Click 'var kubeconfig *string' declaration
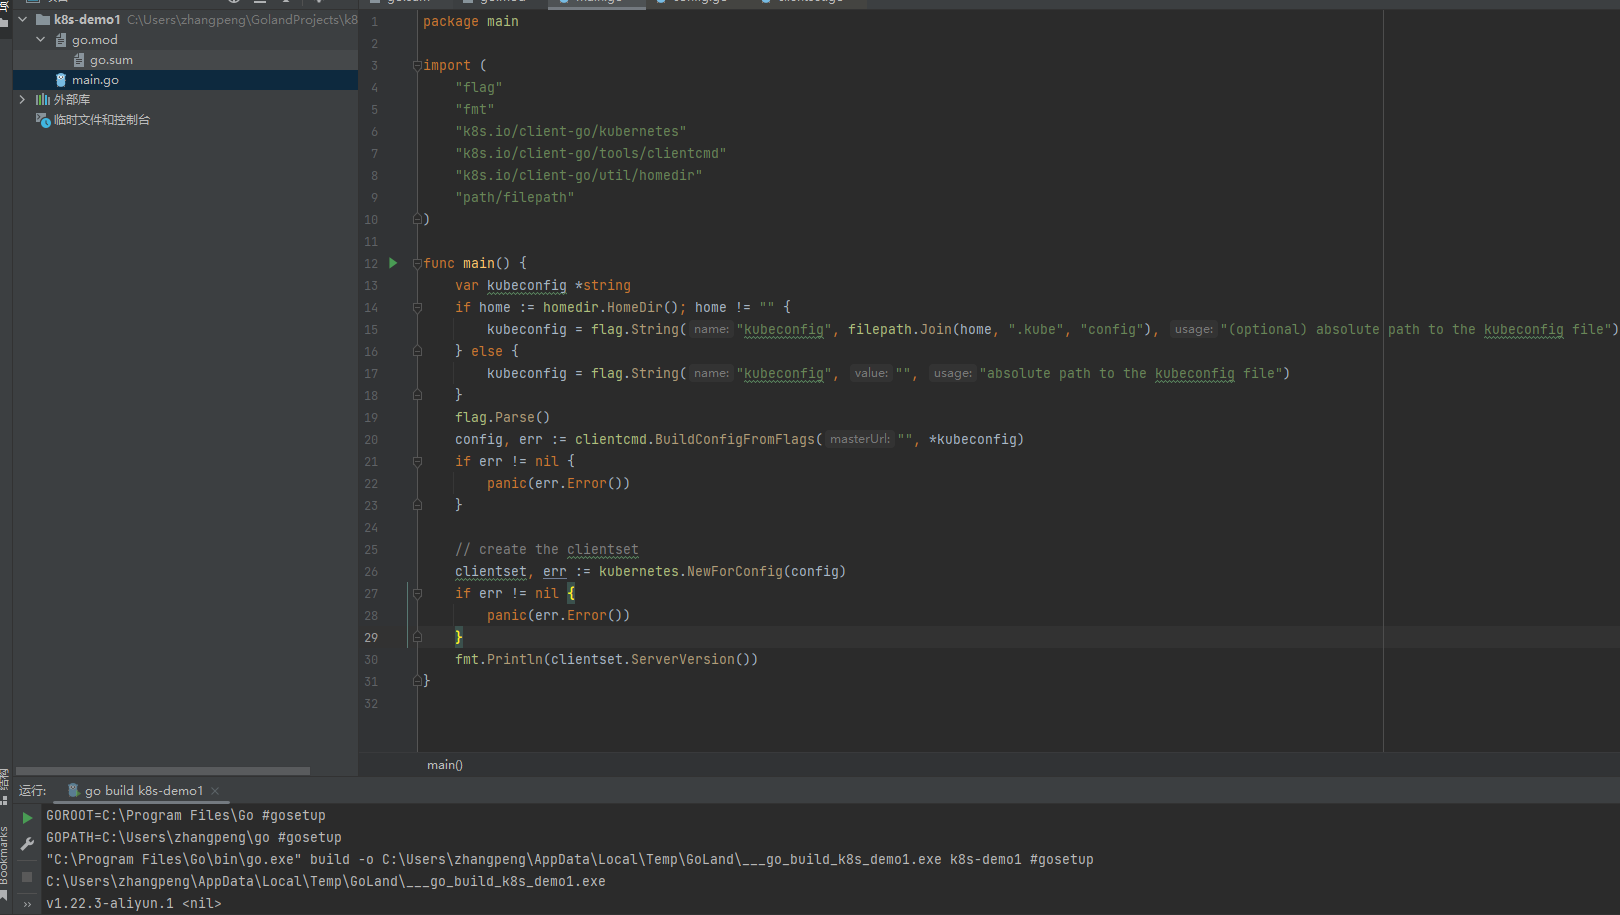This screenshot has height=915, width=1620. point(543,285)
